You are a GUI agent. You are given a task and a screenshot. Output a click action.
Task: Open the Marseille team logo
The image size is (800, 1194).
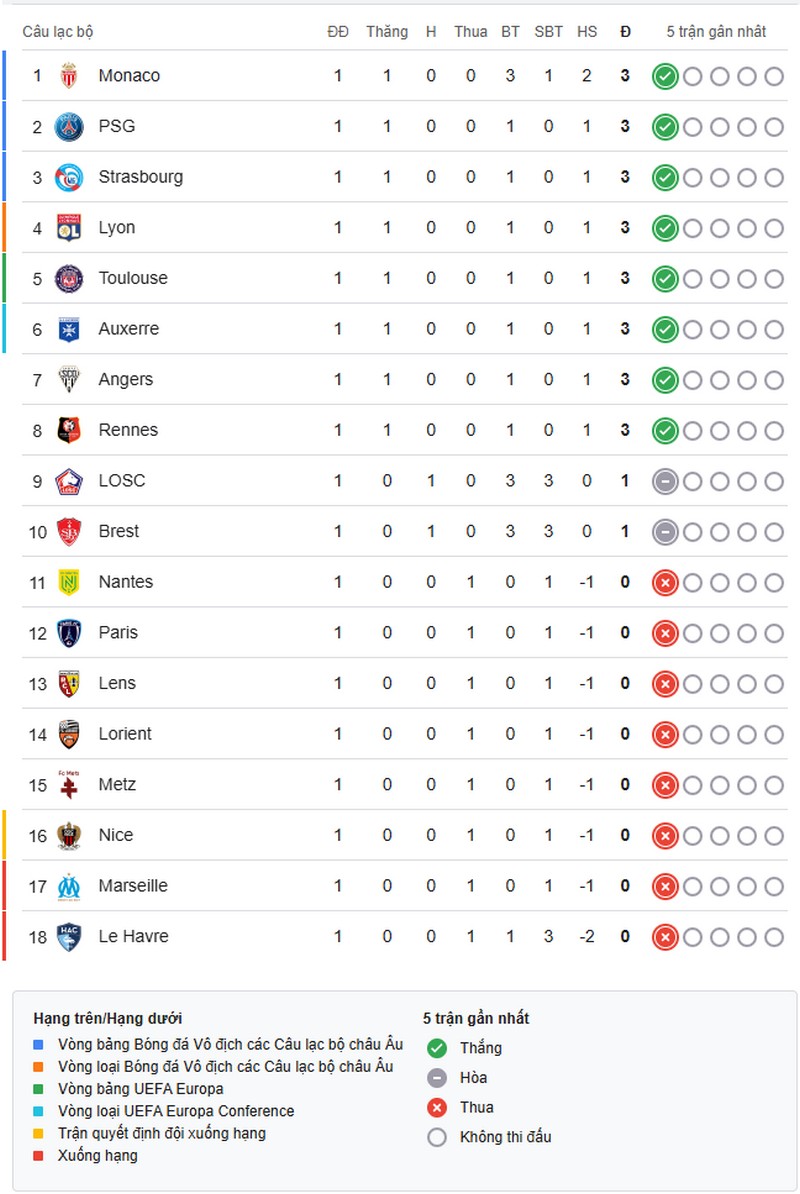[69, 886]
